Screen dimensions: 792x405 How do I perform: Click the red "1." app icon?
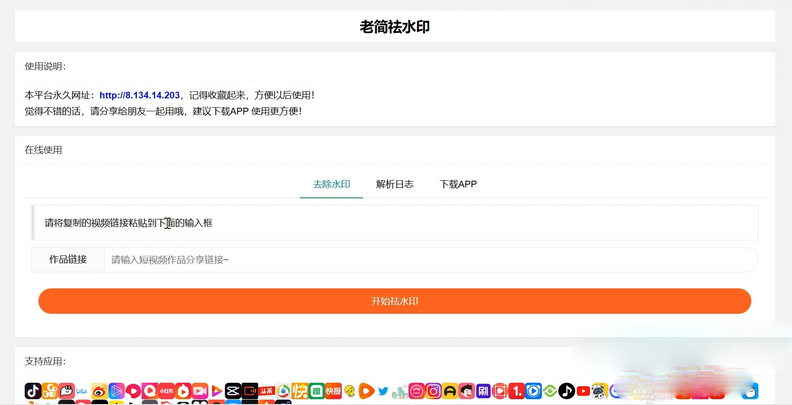(516, 391)
